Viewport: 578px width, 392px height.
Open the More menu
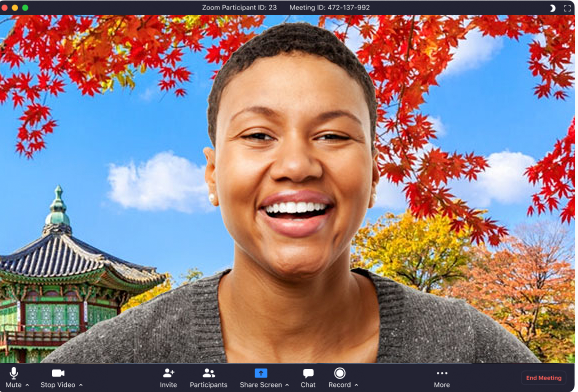tap(442, 378)
